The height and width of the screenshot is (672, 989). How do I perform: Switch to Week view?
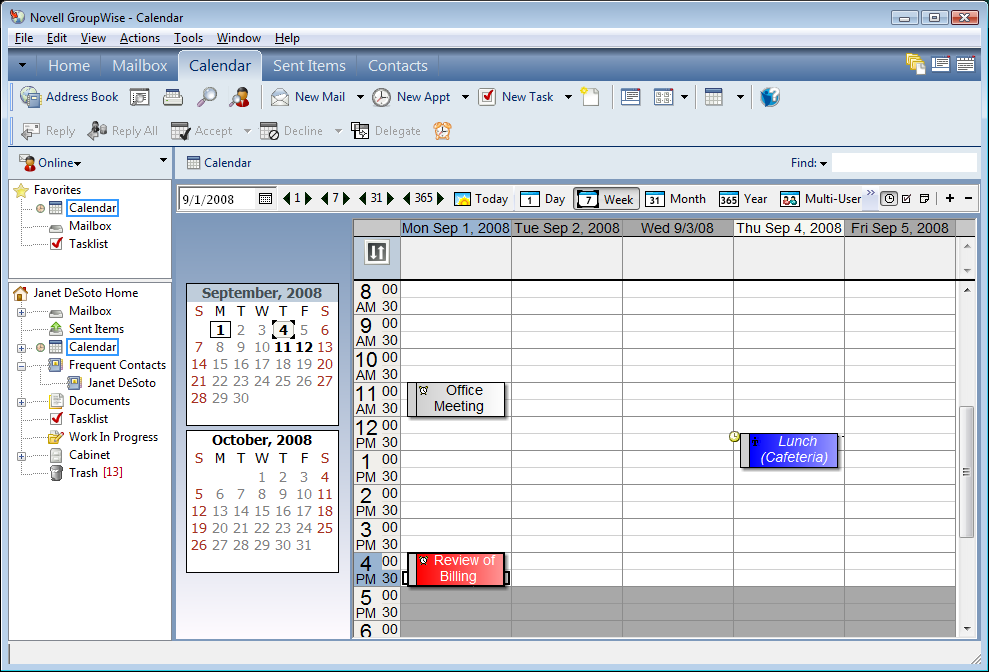pos(606,199)
